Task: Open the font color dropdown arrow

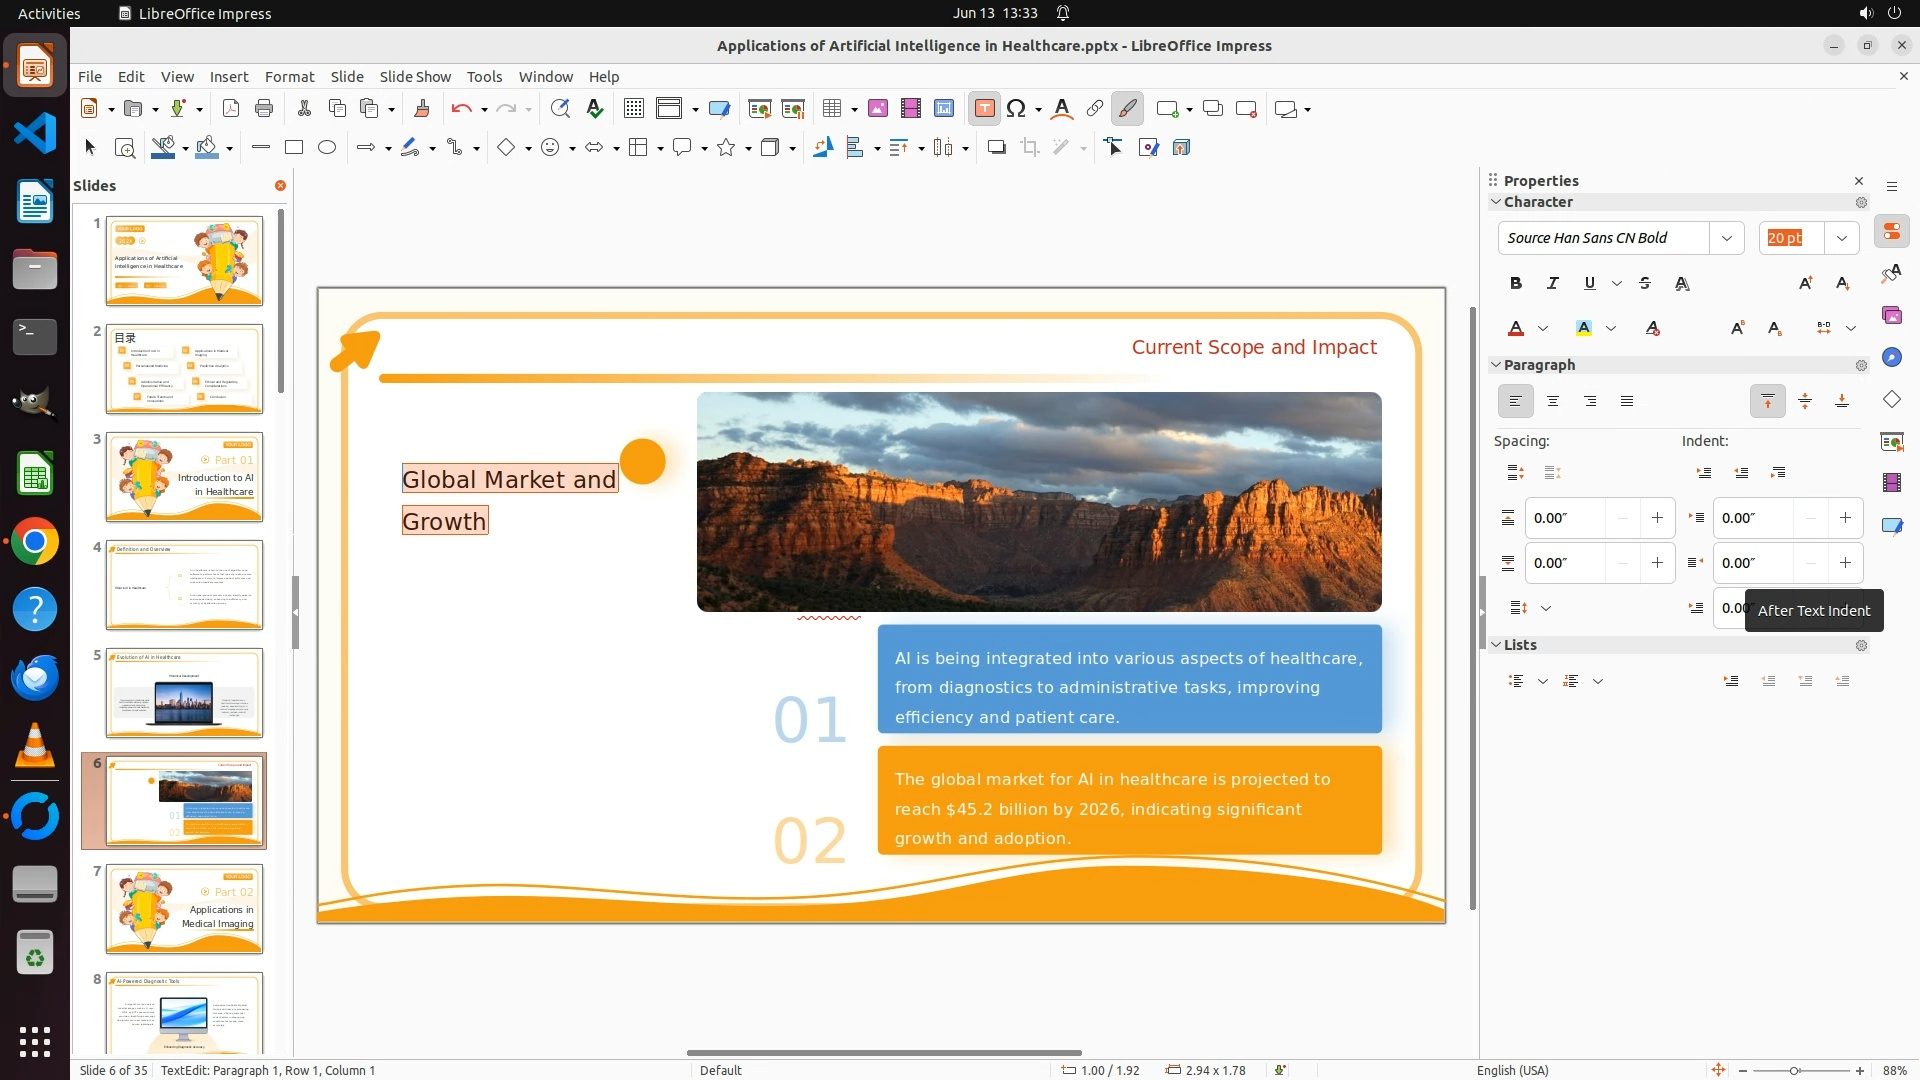Action: 1543,329
